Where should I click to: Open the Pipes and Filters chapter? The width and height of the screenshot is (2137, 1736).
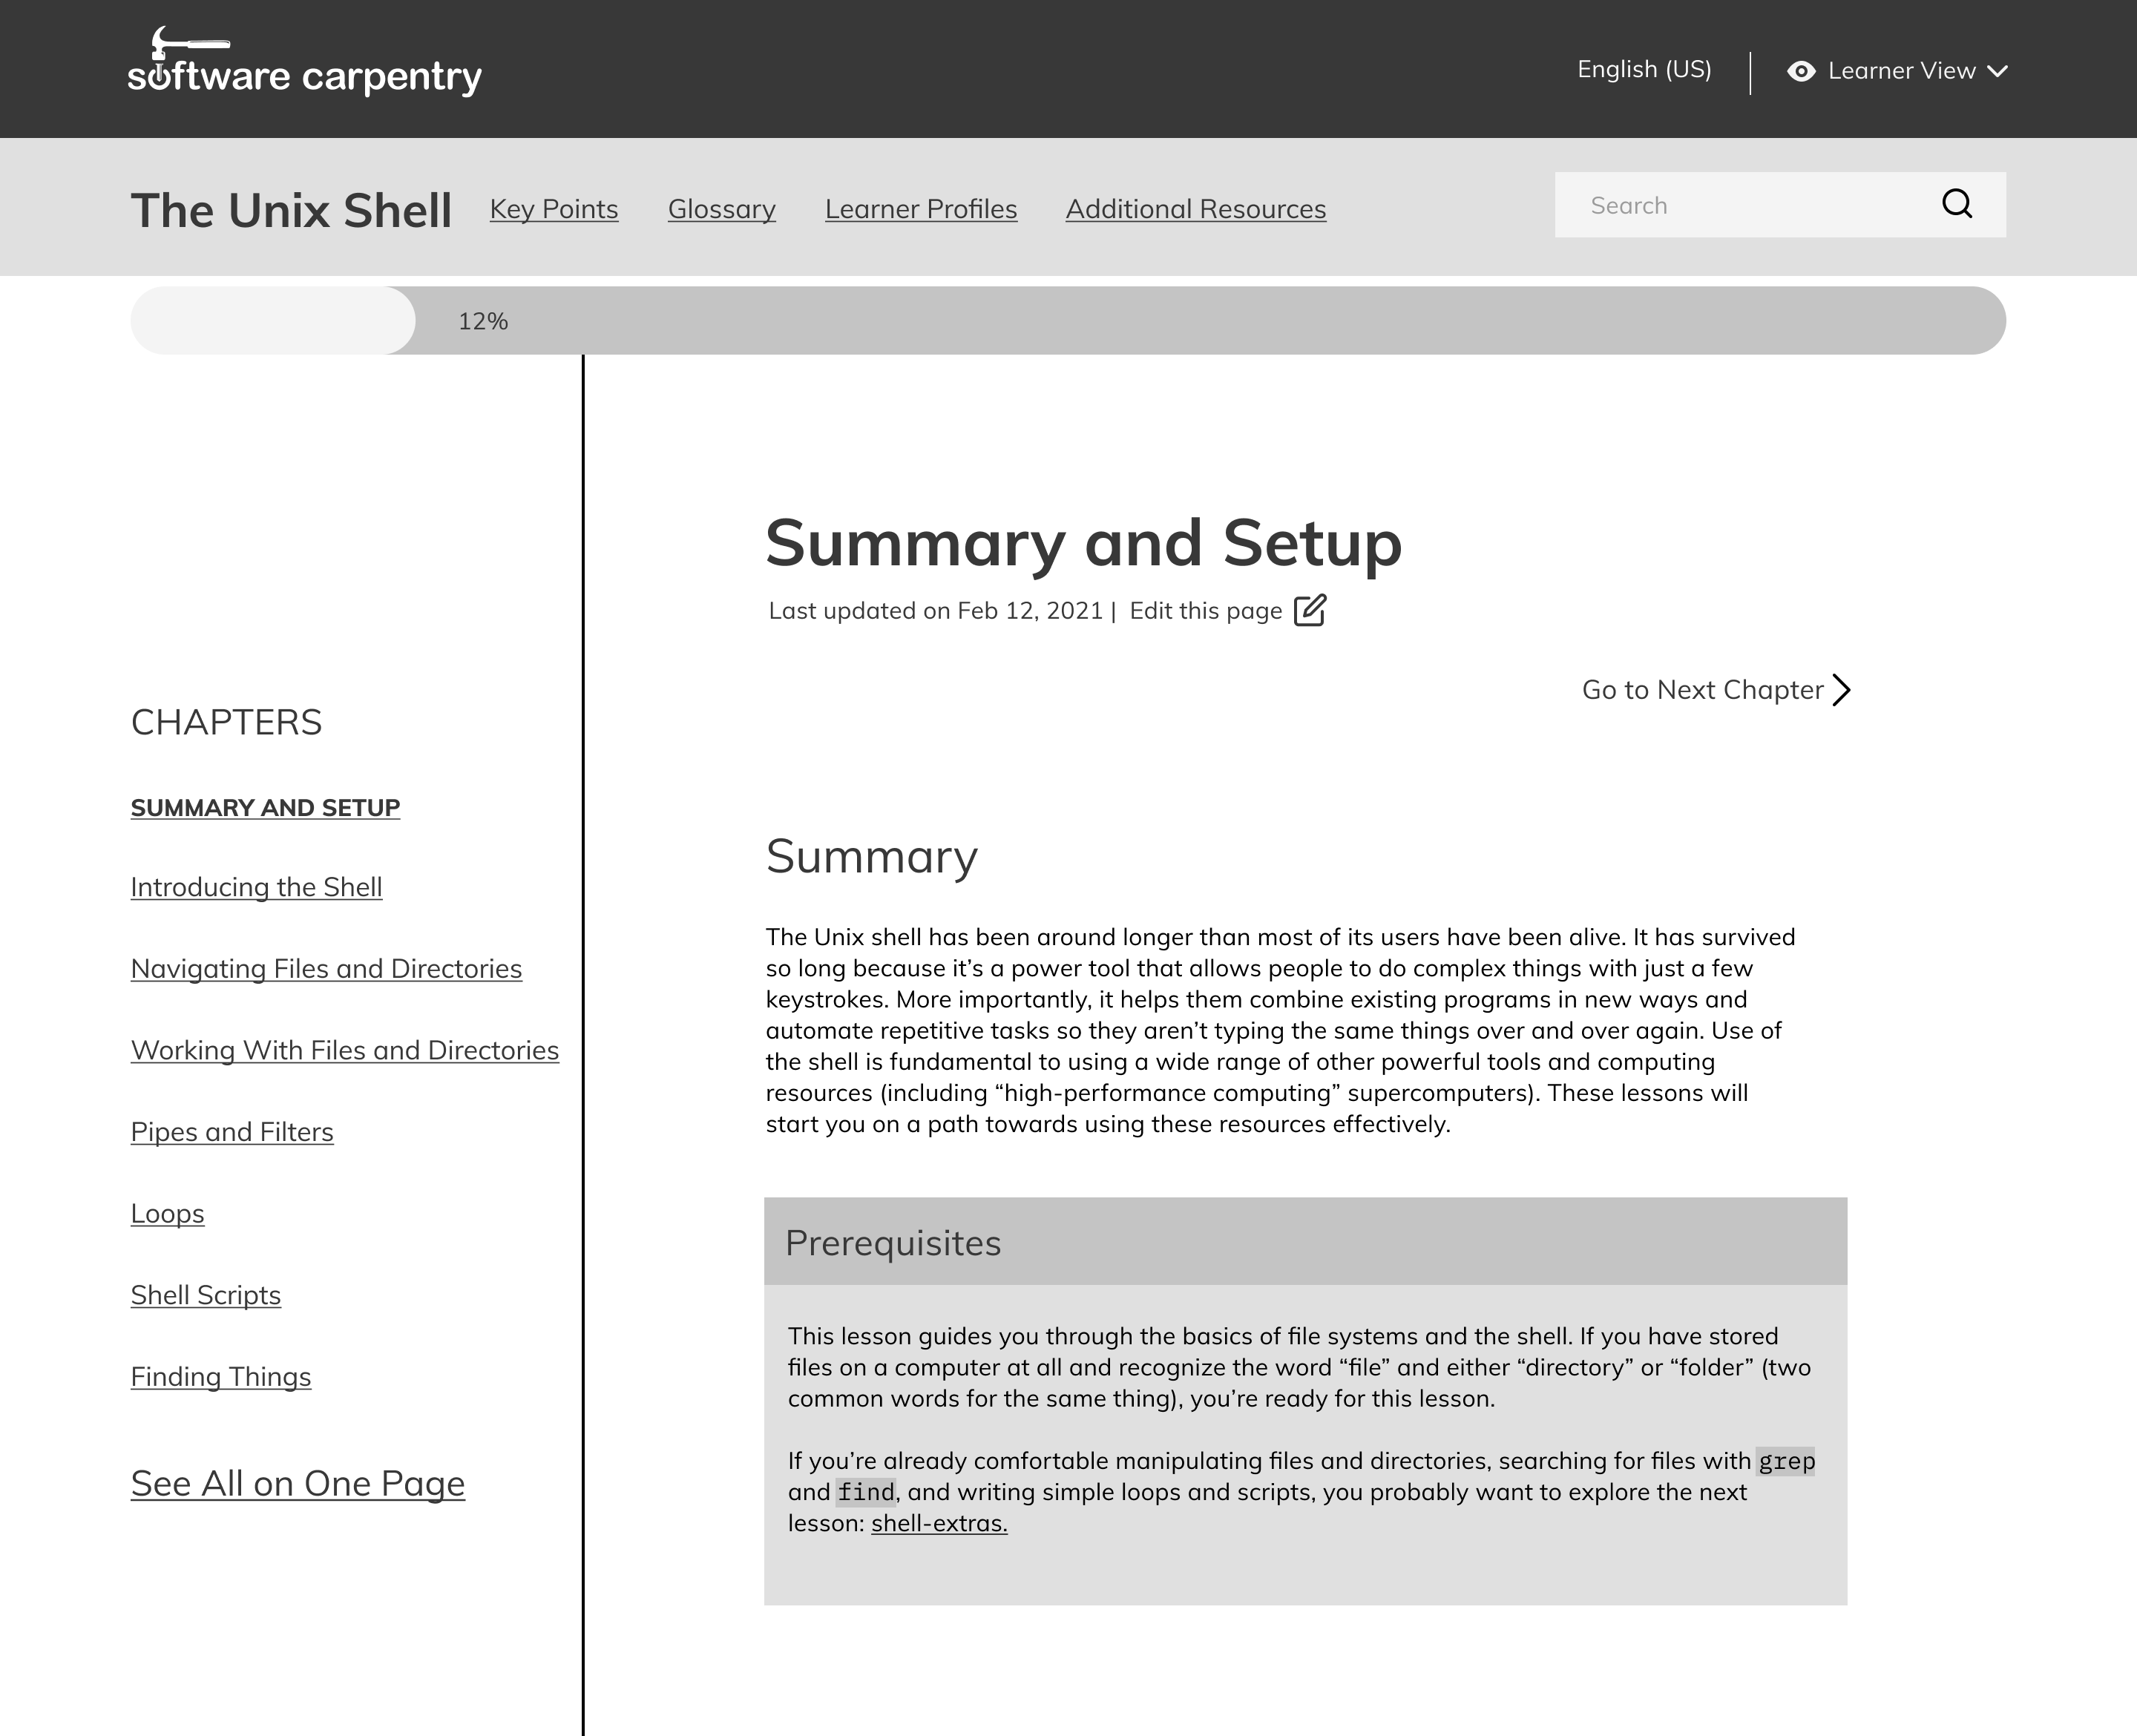(x=232, y=1131)
